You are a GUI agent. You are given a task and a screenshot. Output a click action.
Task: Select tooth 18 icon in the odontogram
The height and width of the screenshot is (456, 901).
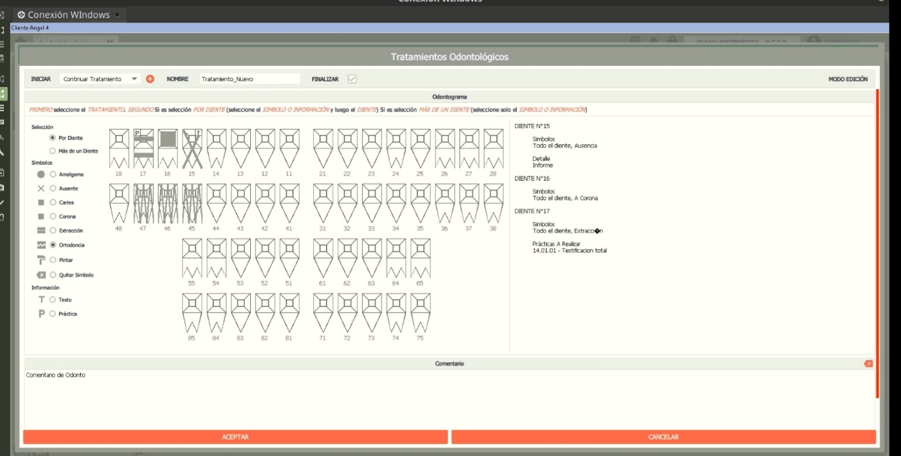pyautogui.click(x=119, y=148)
